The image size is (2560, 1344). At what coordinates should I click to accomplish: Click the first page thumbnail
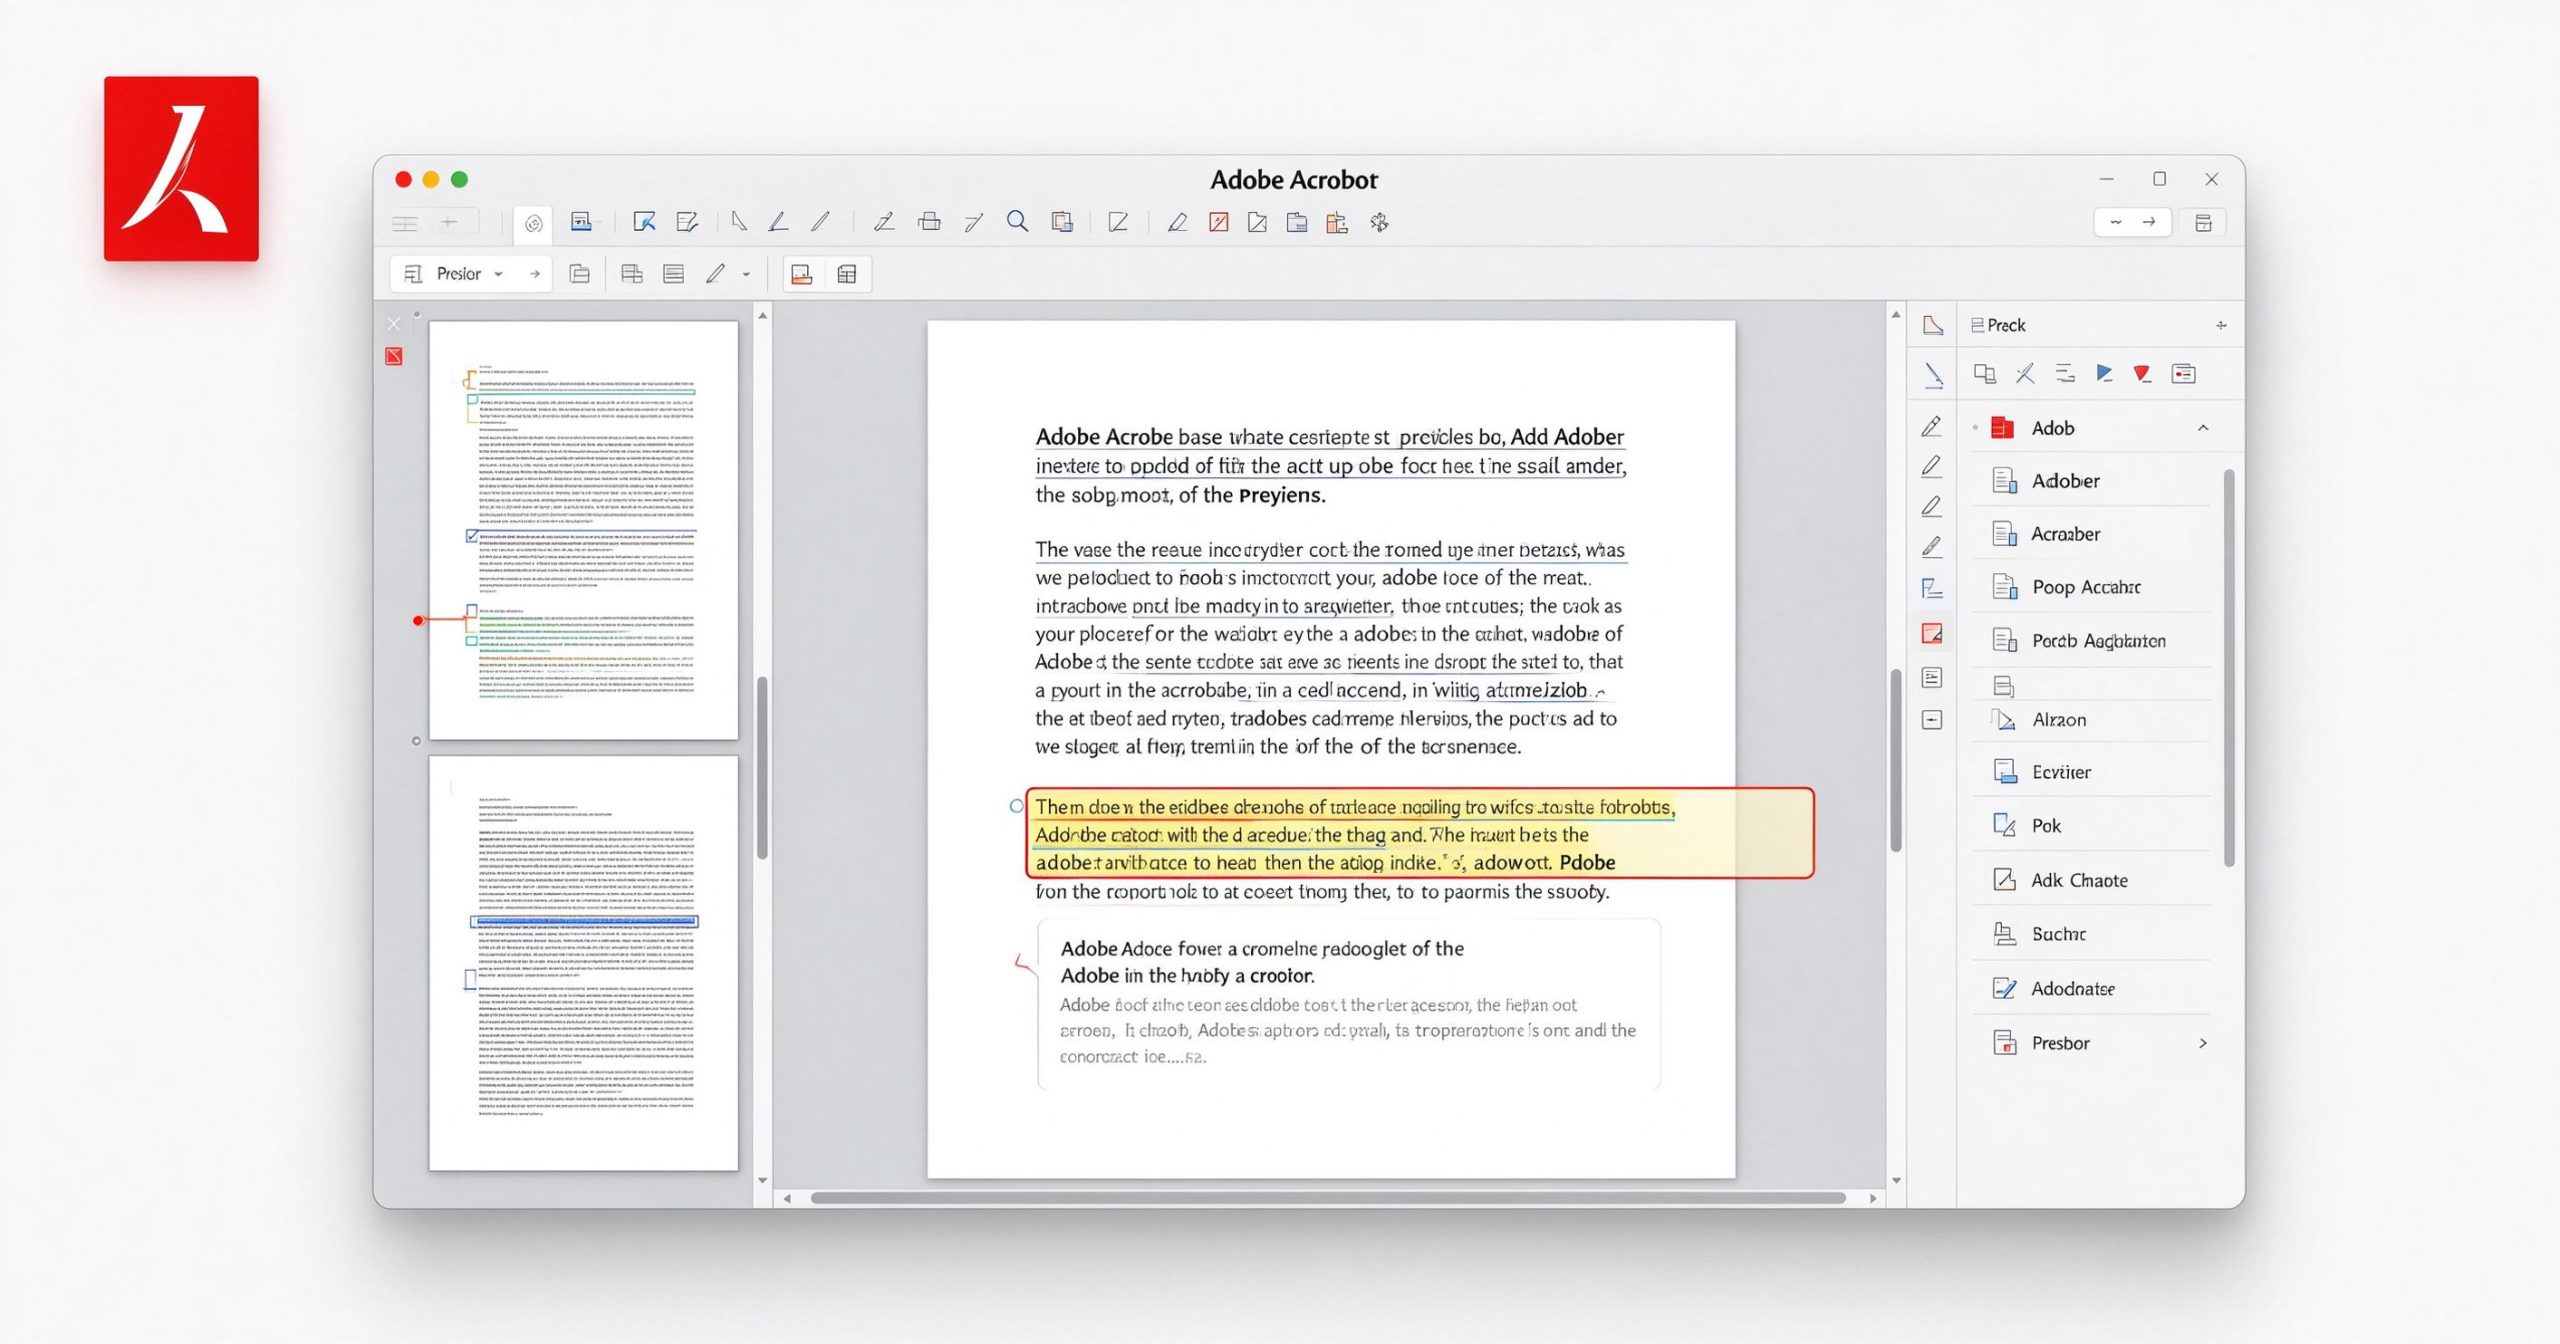point(584,530)
